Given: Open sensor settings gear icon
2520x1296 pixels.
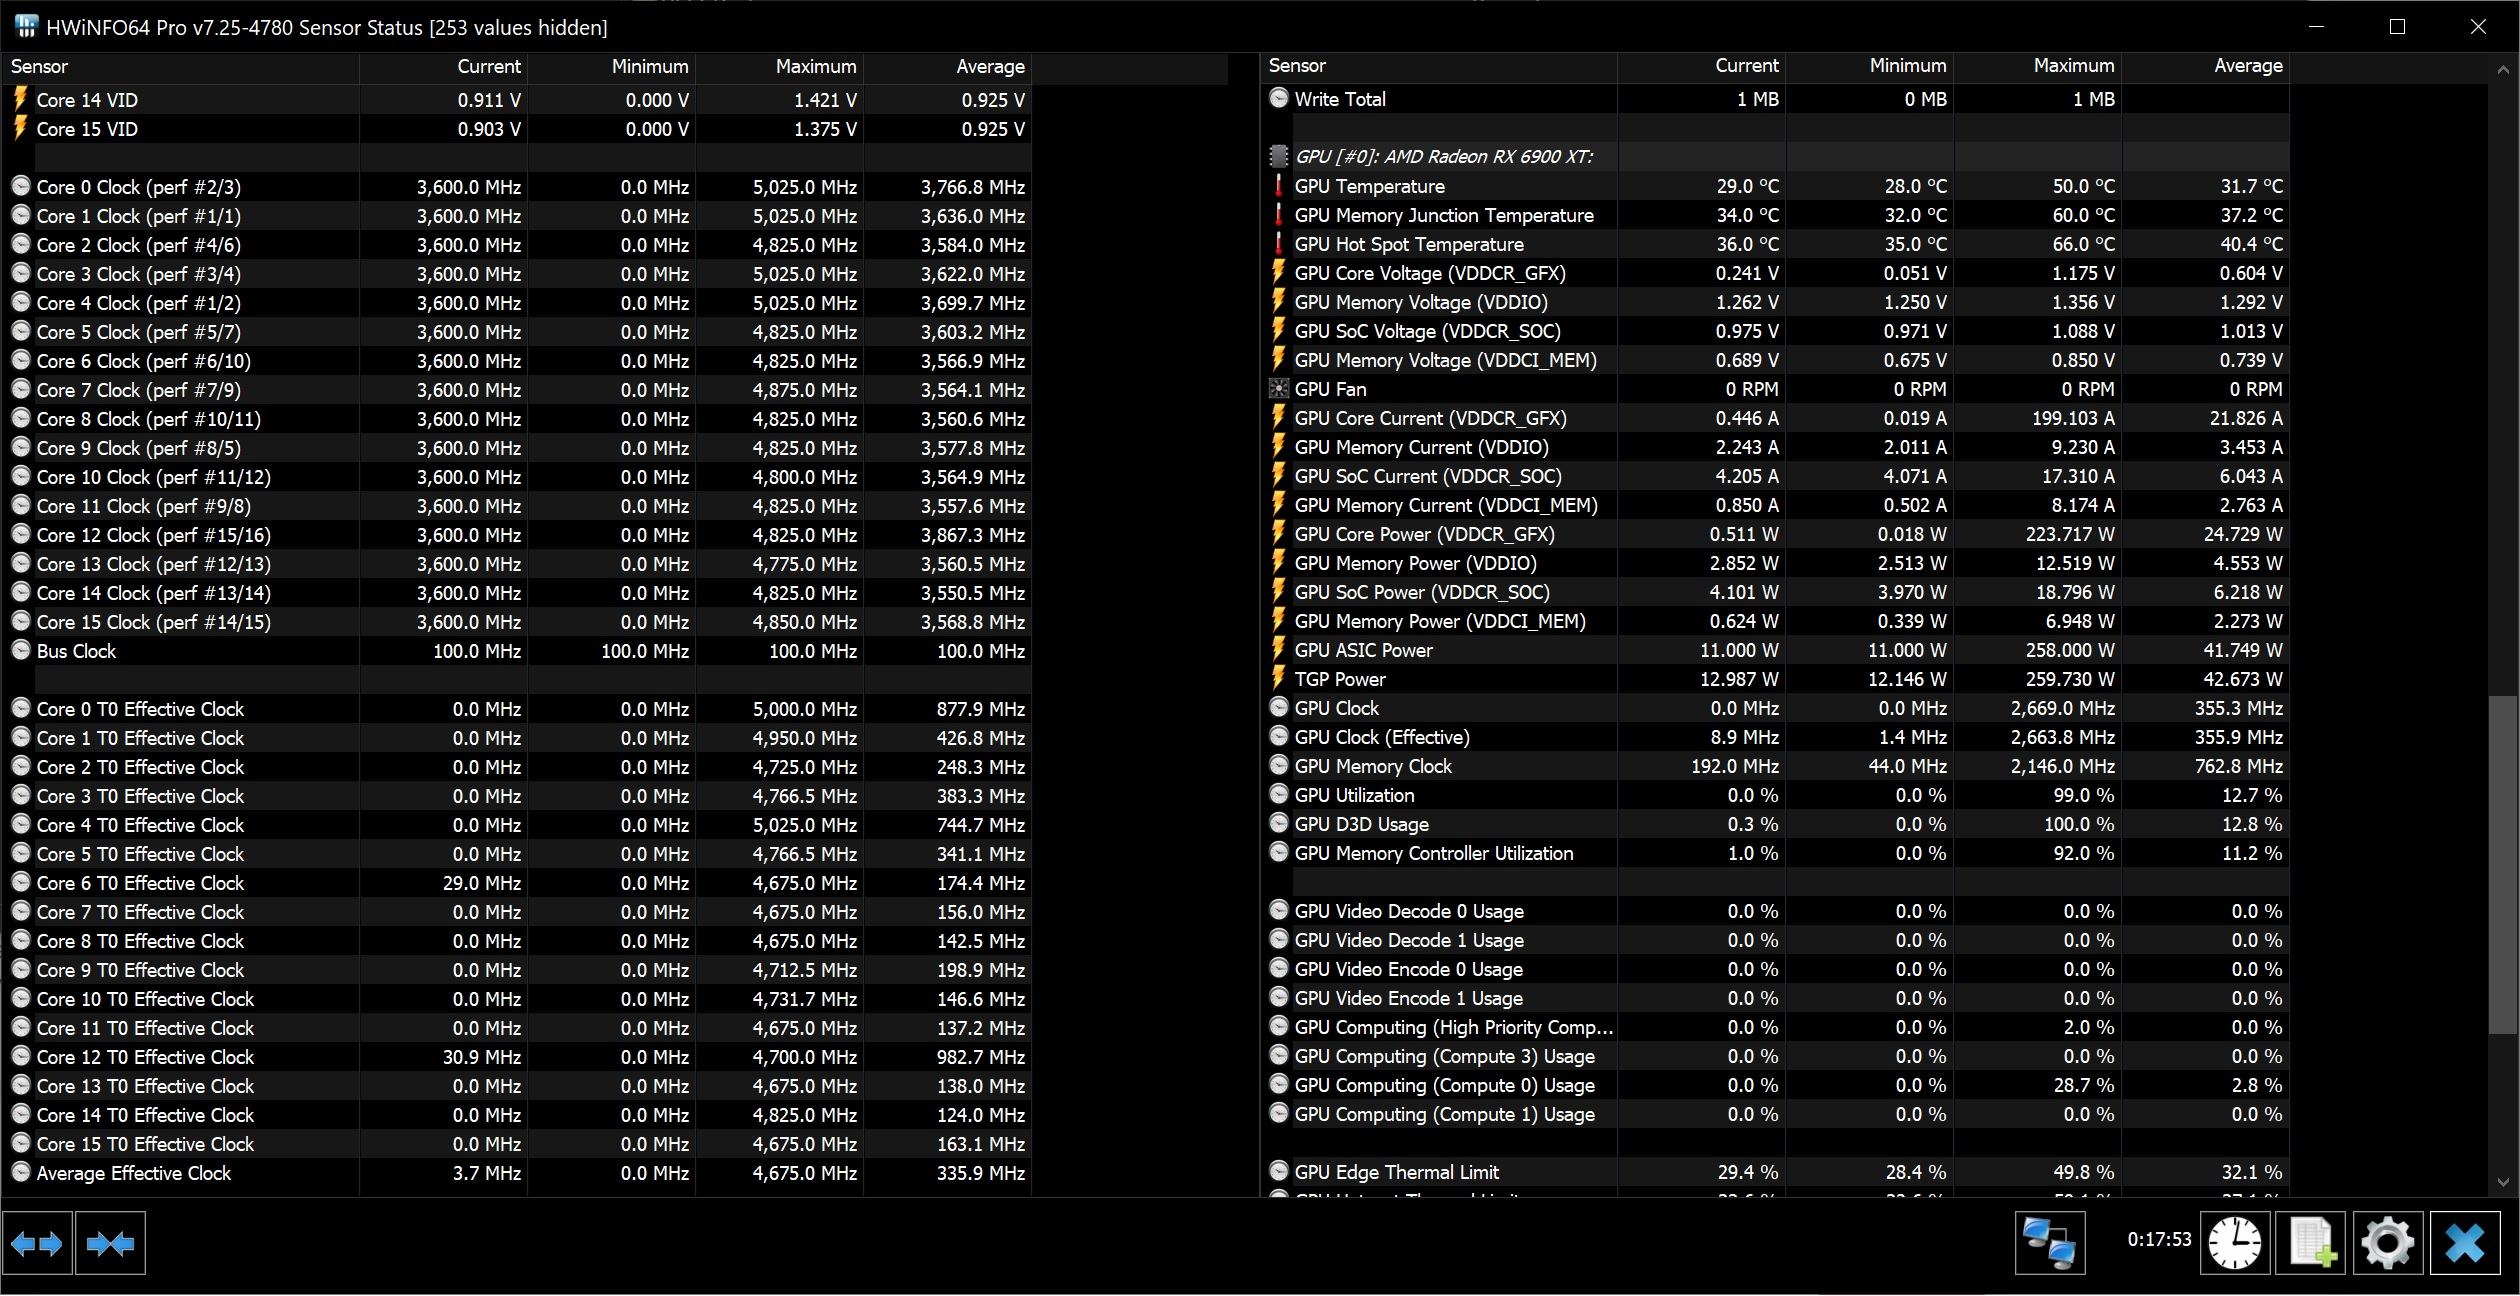Looking at the screenshot, I should [x=2388, y=1243].
